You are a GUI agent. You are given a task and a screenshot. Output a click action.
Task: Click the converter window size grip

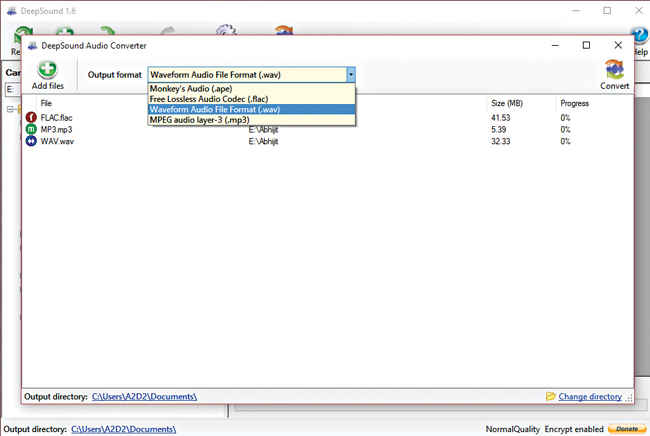coord(629,398)
